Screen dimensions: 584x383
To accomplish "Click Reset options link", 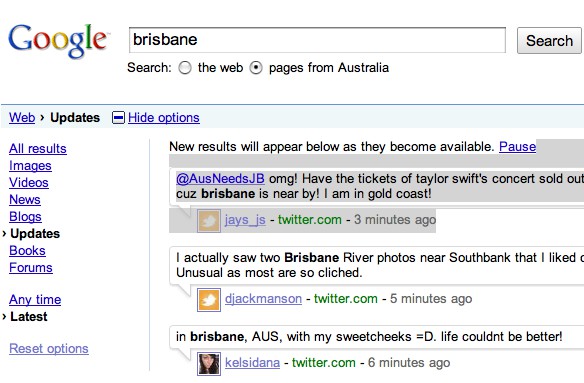I will pos(49,349).
